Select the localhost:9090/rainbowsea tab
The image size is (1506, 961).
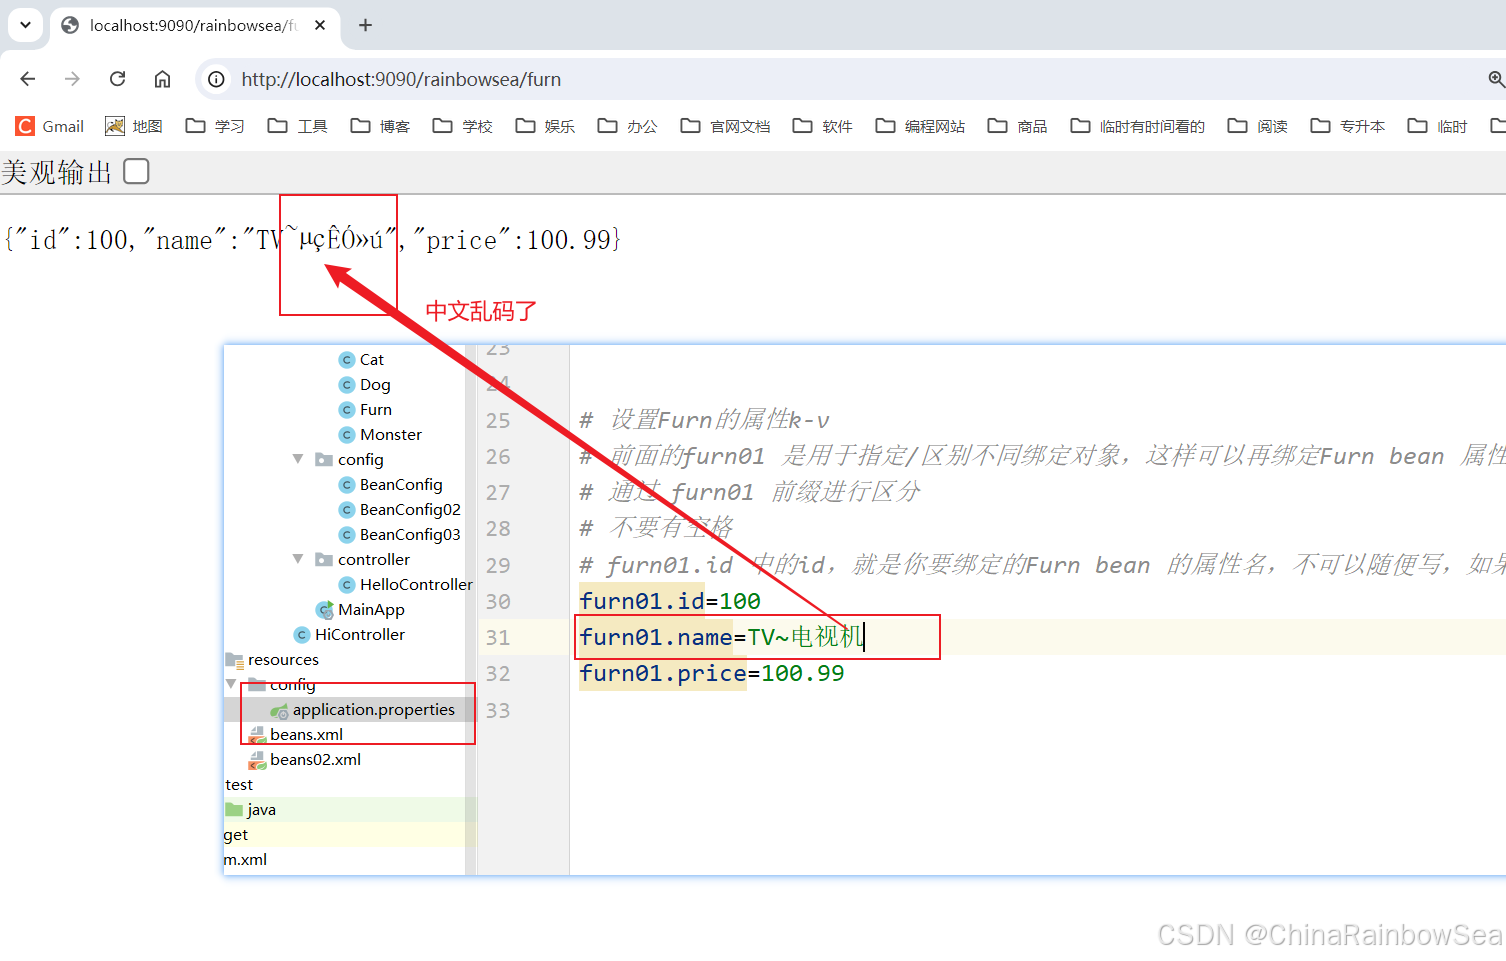194,25
